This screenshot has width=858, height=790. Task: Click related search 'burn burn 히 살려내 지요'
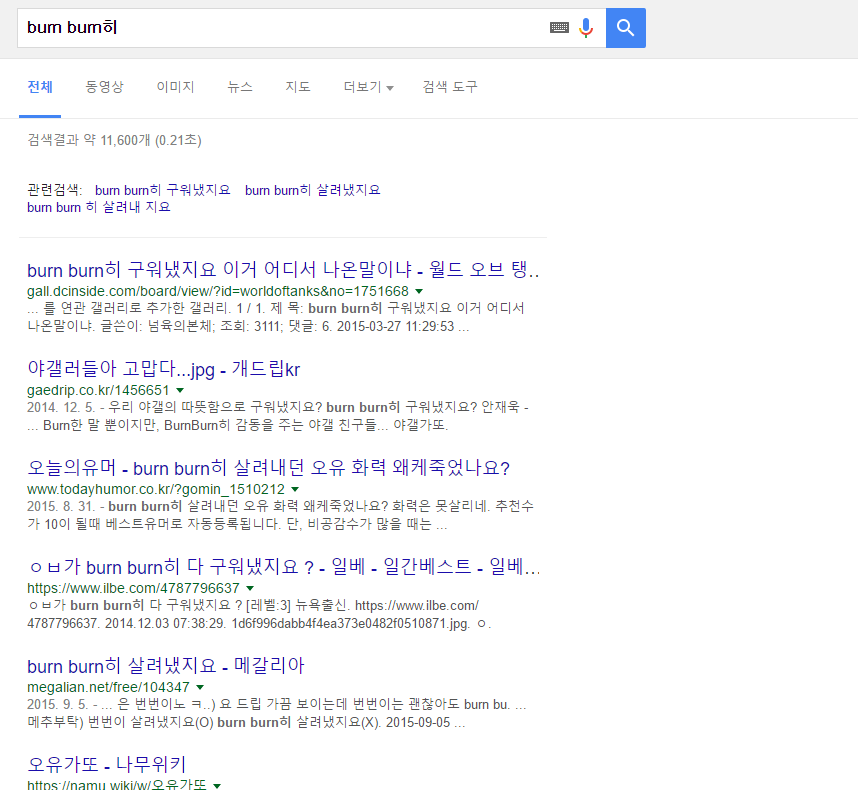click(98, 207)
